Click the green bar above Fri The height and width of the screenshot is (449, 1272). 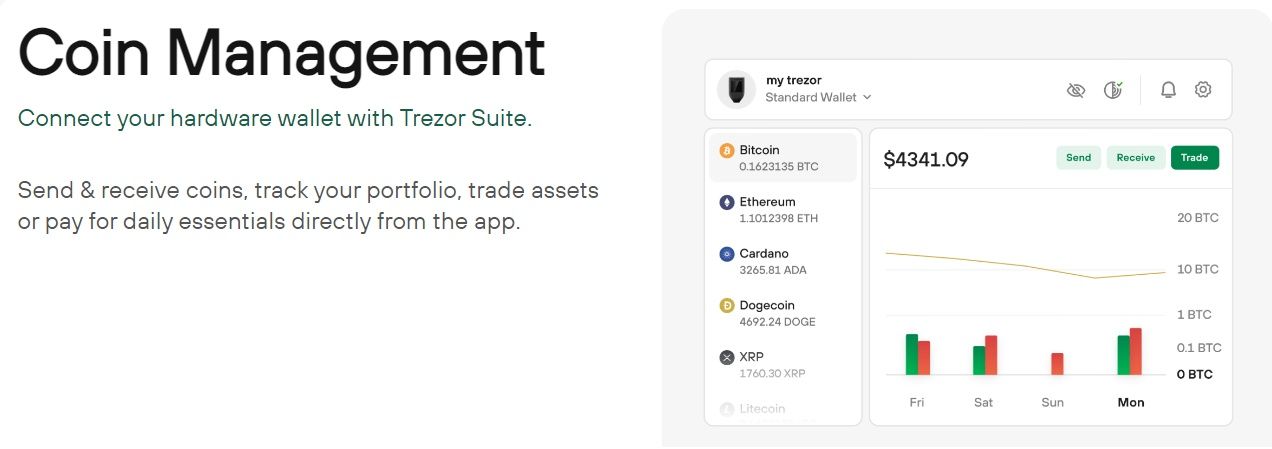coord(911,354)
